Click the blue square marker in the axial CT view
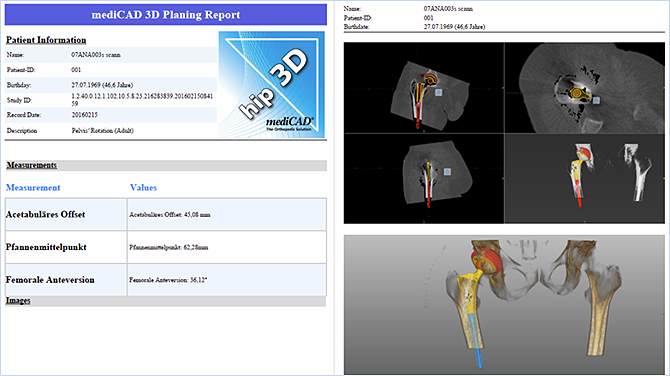Viewport: 670px width, 376px height. click(596, 100)
